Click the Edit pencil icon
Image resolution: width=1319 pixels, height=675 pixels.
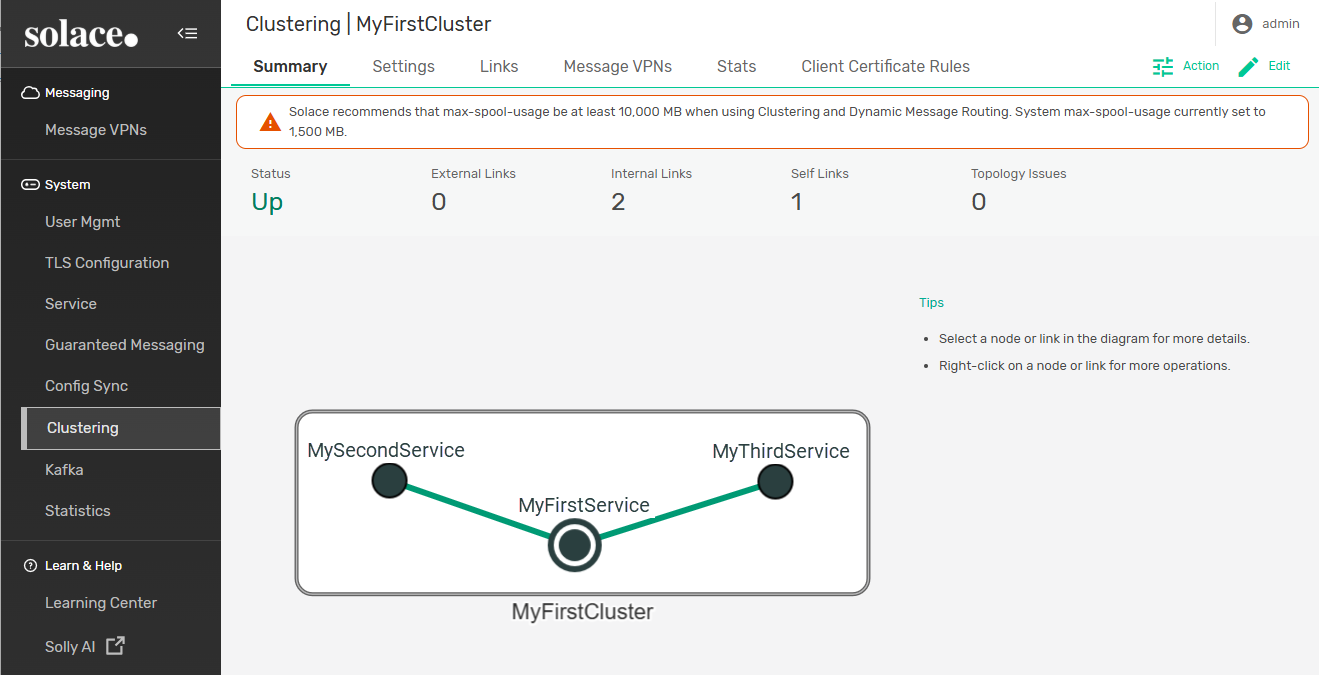pos(1248,67)
